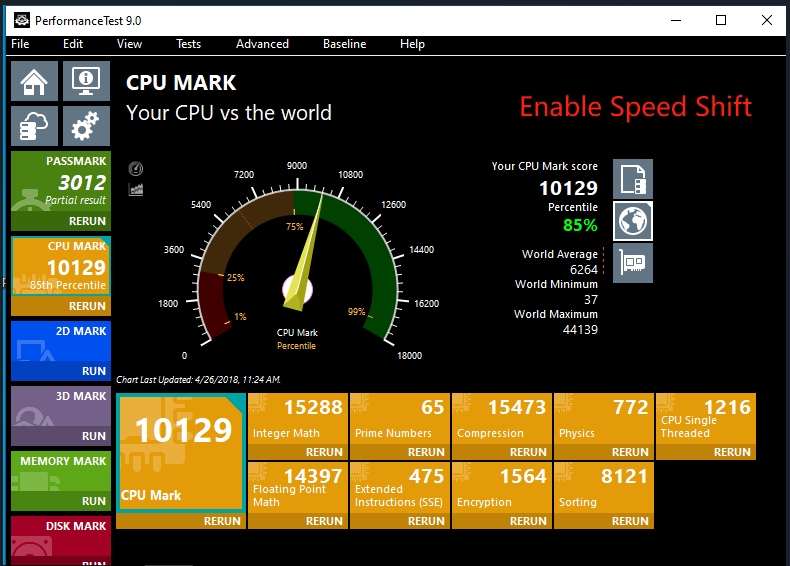Screen dimensions: 790x566
Task: Select the world globe comparison icon
Action: tap(633, 221)
